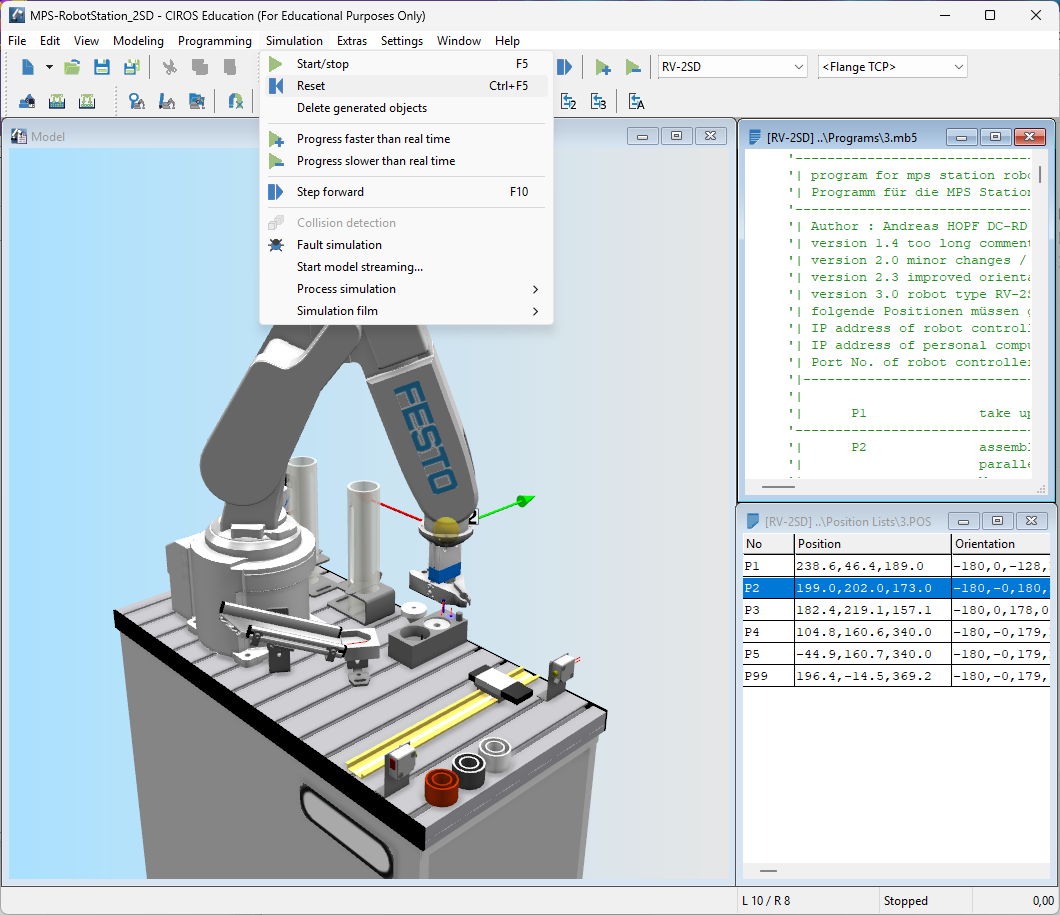Select row P3 in position list

pyautogui.click(x=896, y=610)
